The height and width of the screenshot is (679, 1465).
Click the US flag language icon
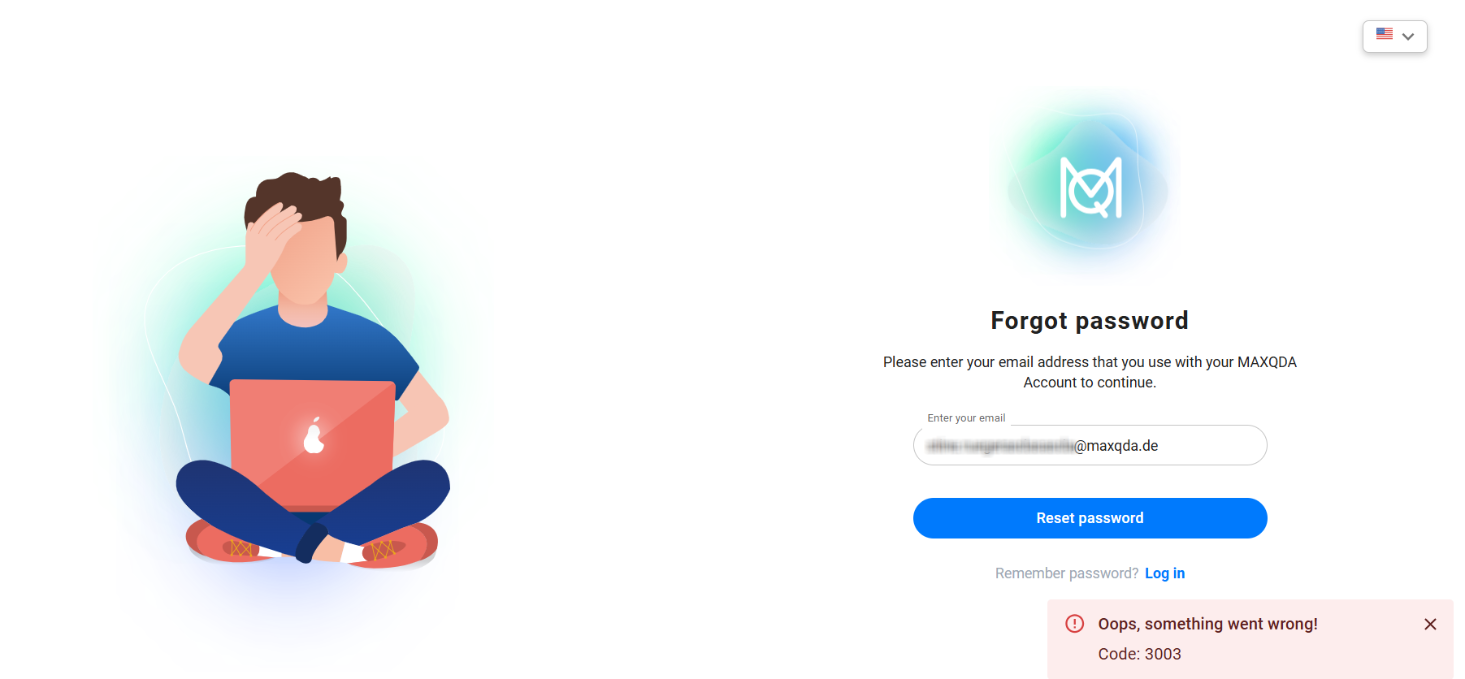tap(1384, 35)
